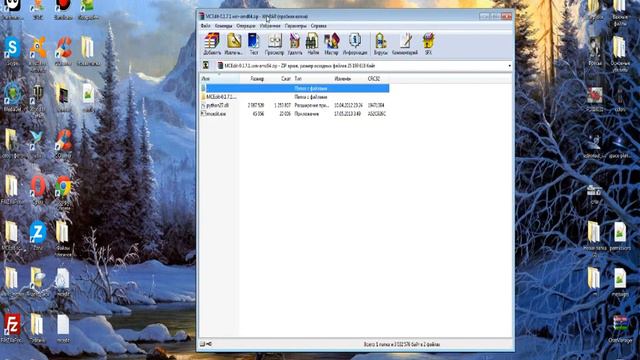Open the Options (Параметры) menu

coord(296,26)
